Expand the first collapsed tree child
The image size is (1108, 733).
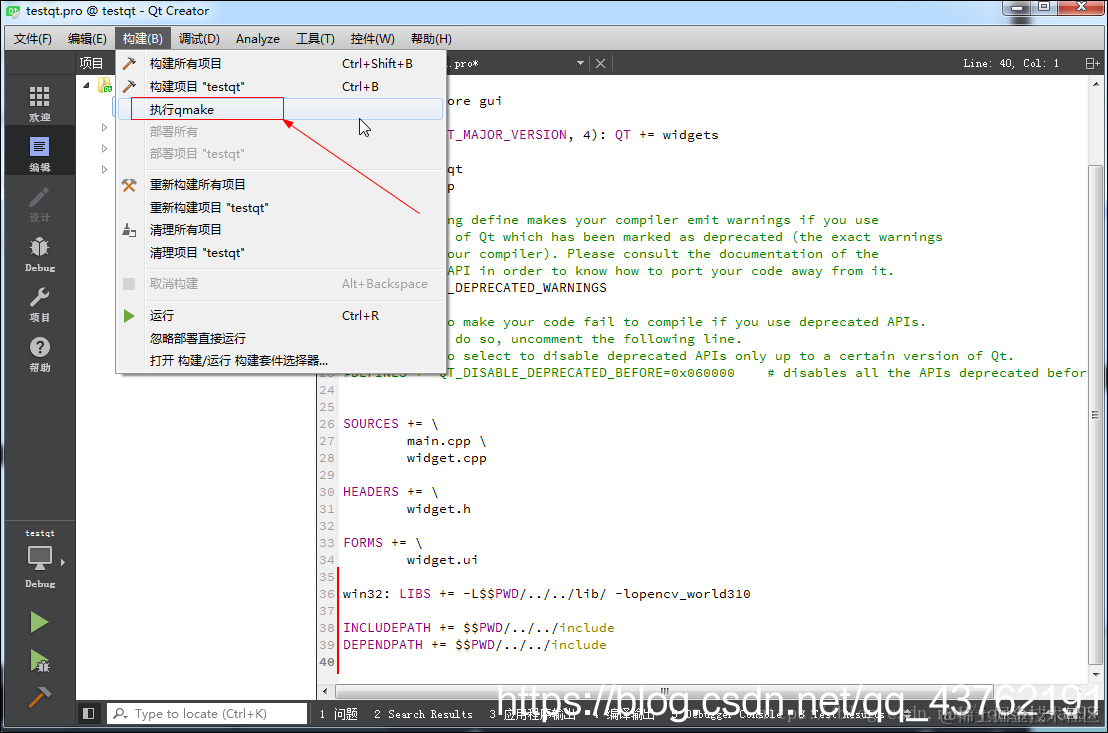(x=104, y=128)
